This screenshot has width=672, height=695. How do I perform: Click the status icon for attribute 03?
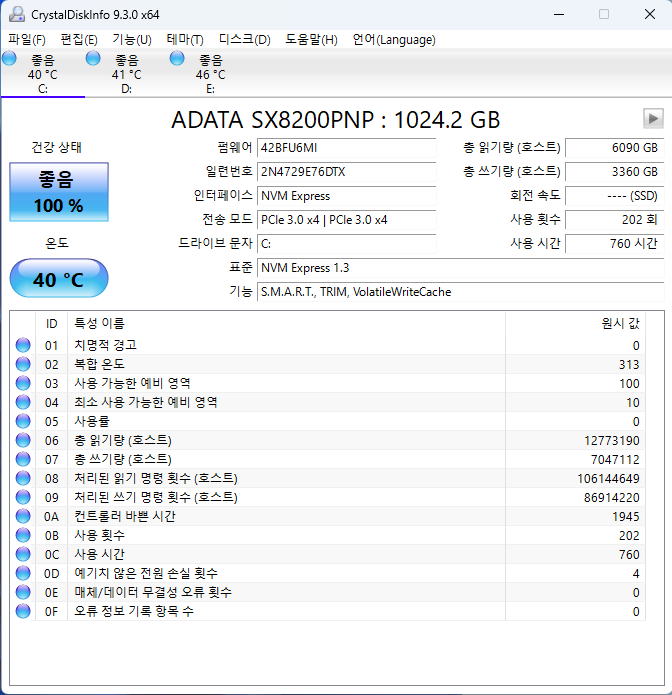tap(23, 383)
